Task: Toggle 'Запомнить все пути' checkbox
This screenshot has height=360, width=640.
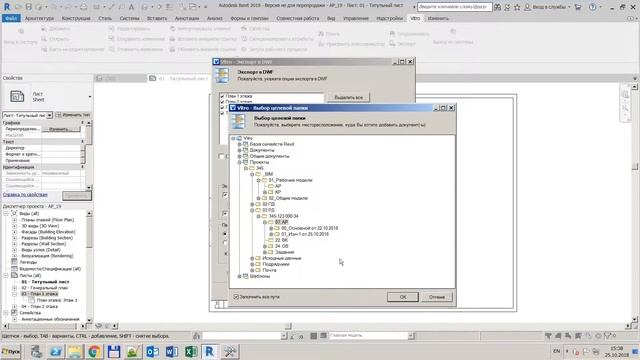Action: point(236,297)
